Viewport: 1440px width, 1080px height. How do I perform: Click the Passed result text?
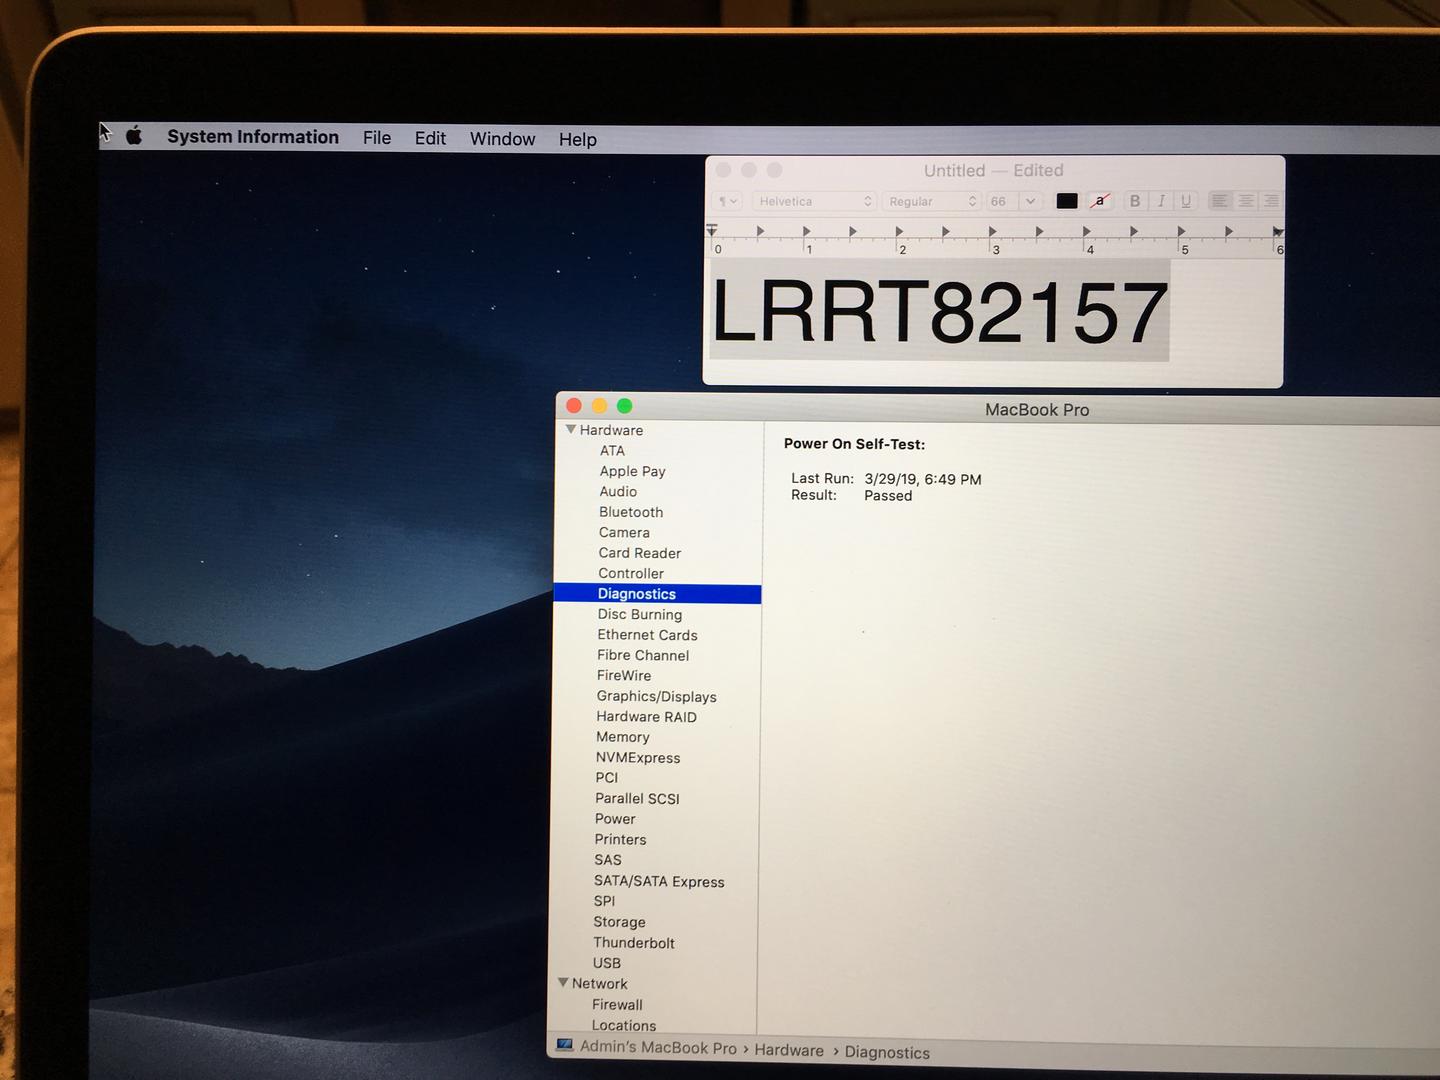pos(888,496)
